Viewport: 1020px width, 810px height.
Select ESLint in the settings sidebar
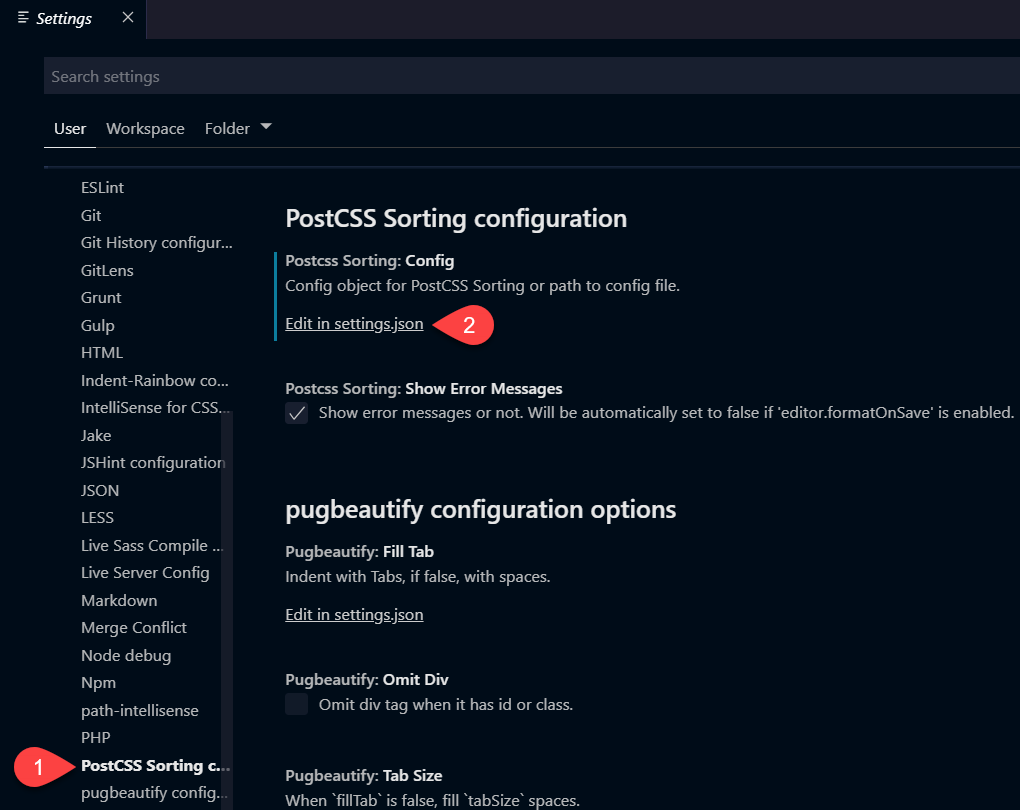pyautogui.click(x=102, y=187)
